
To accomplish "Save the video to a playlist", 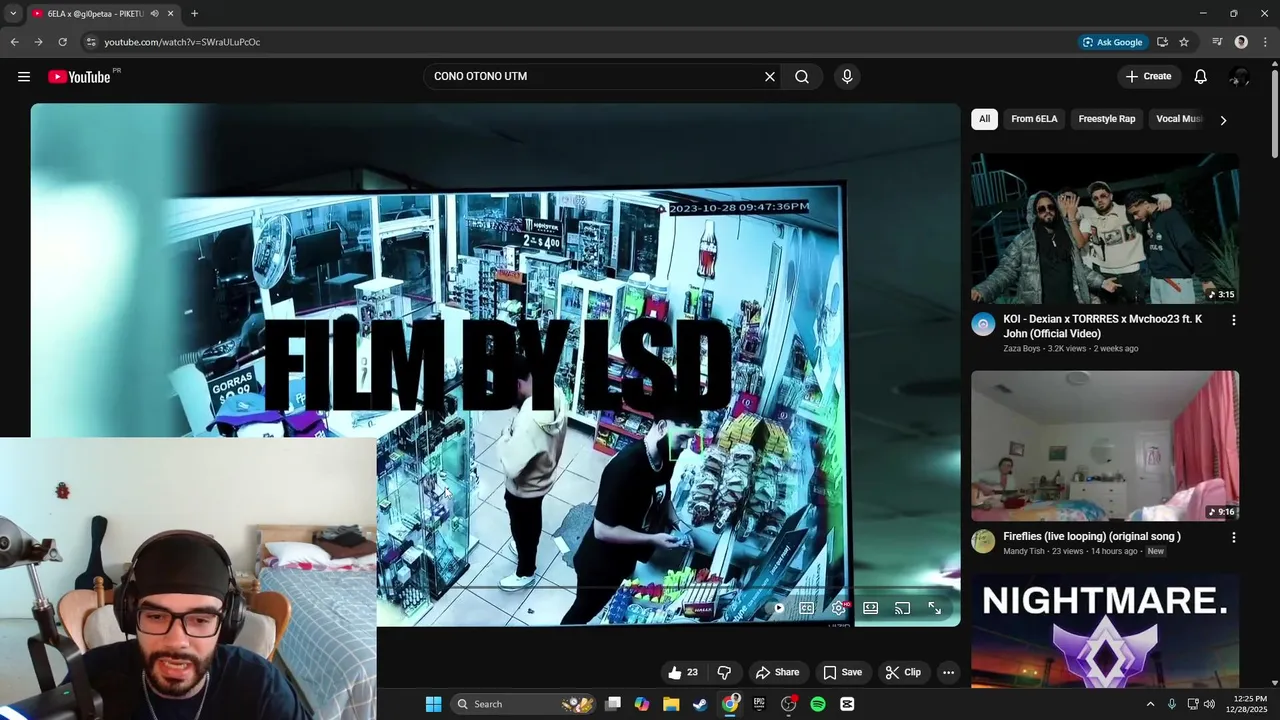I will [x=842, y=673].
